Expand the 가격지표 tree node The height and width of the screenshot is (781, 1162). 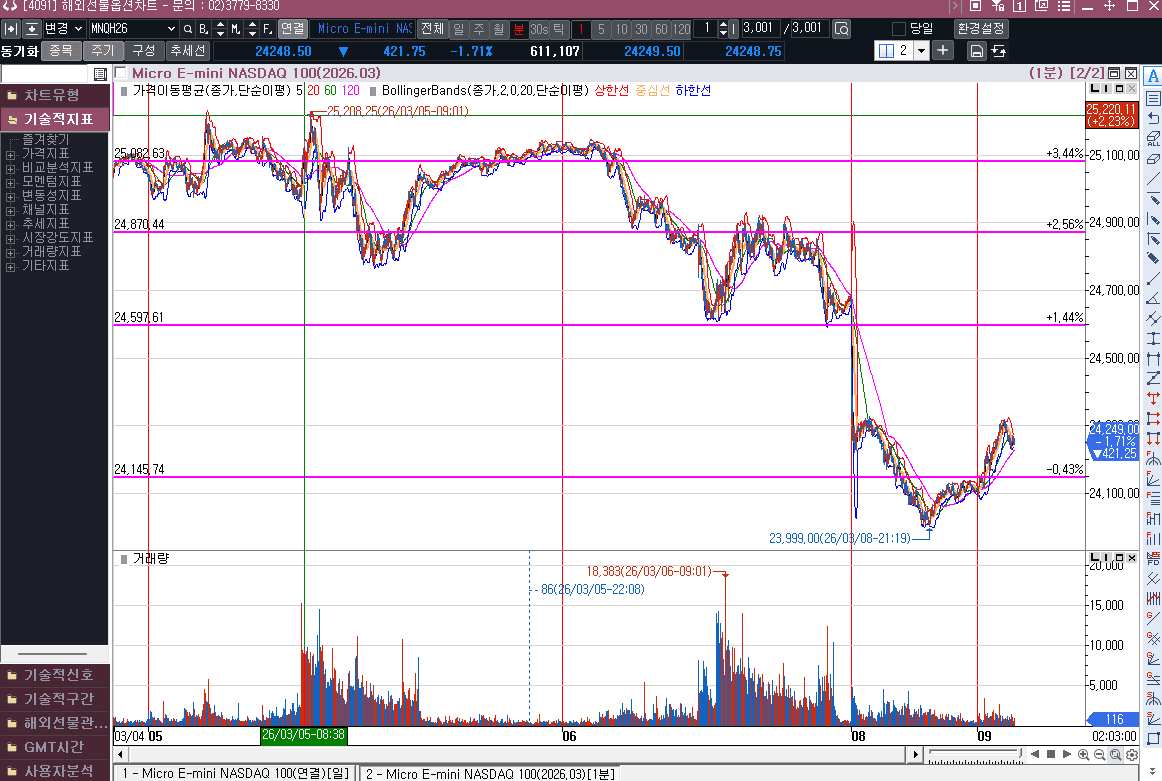[10, 154]
